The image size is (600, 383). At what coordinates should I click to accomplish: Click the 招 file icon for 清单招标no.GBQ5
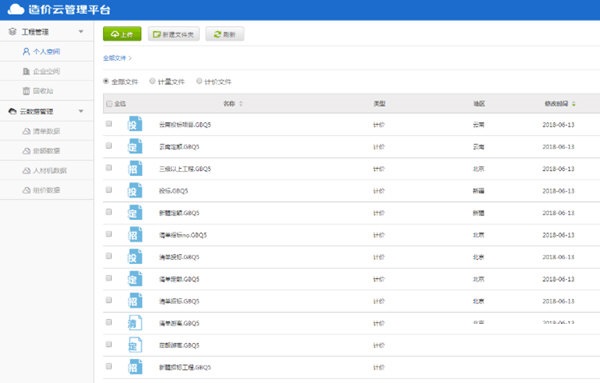point(135,234)
